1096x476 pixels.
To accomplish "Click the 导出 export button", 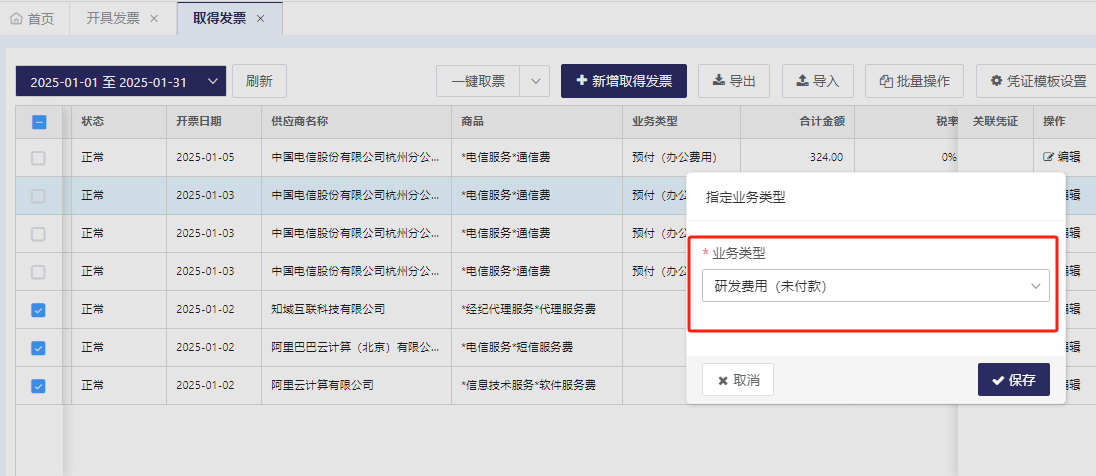I will [734, 81].
